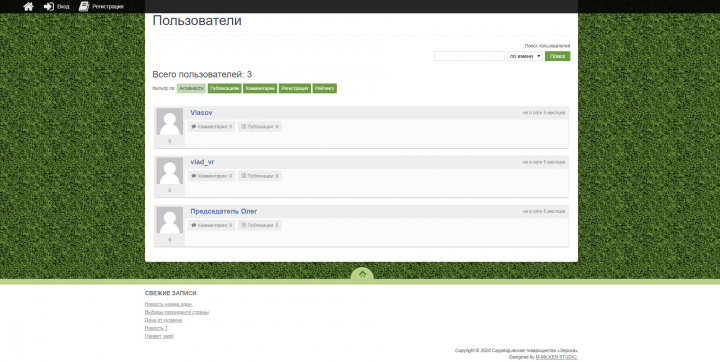Click the scroll-to-top chevron button
This screenshot has height=362, width=720.
[362, 274]
